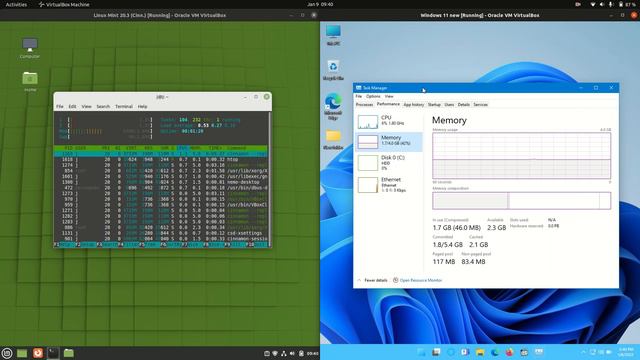The width and height of the screenshot is (640, 360).
Task: Open VirtualBox Machine app menu in top bar
Action: (x=64, y=4)
